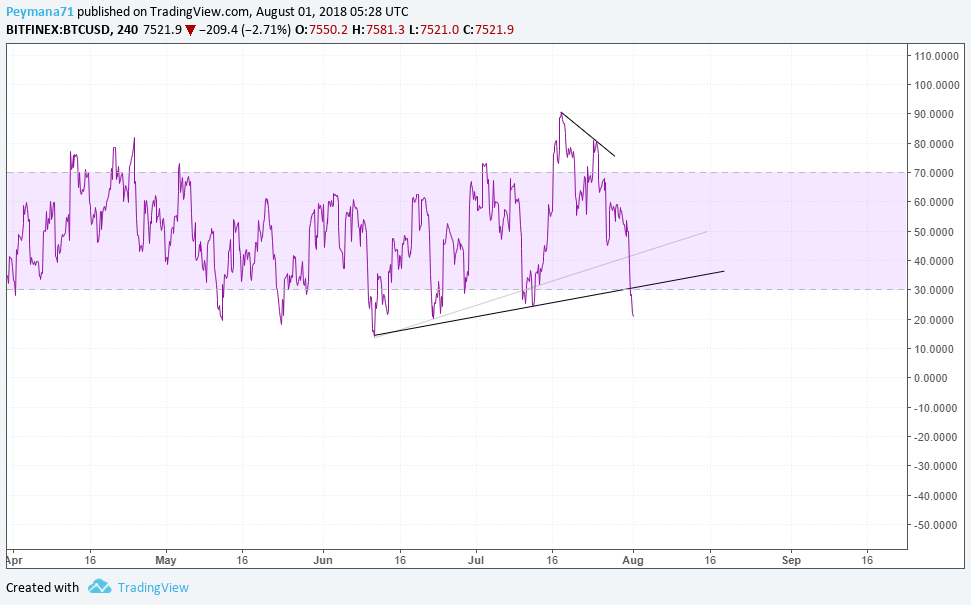Click the 50.0000 axis label
Image resolution: width=971 pixels, height=605 pixels.
click(936, 232)
